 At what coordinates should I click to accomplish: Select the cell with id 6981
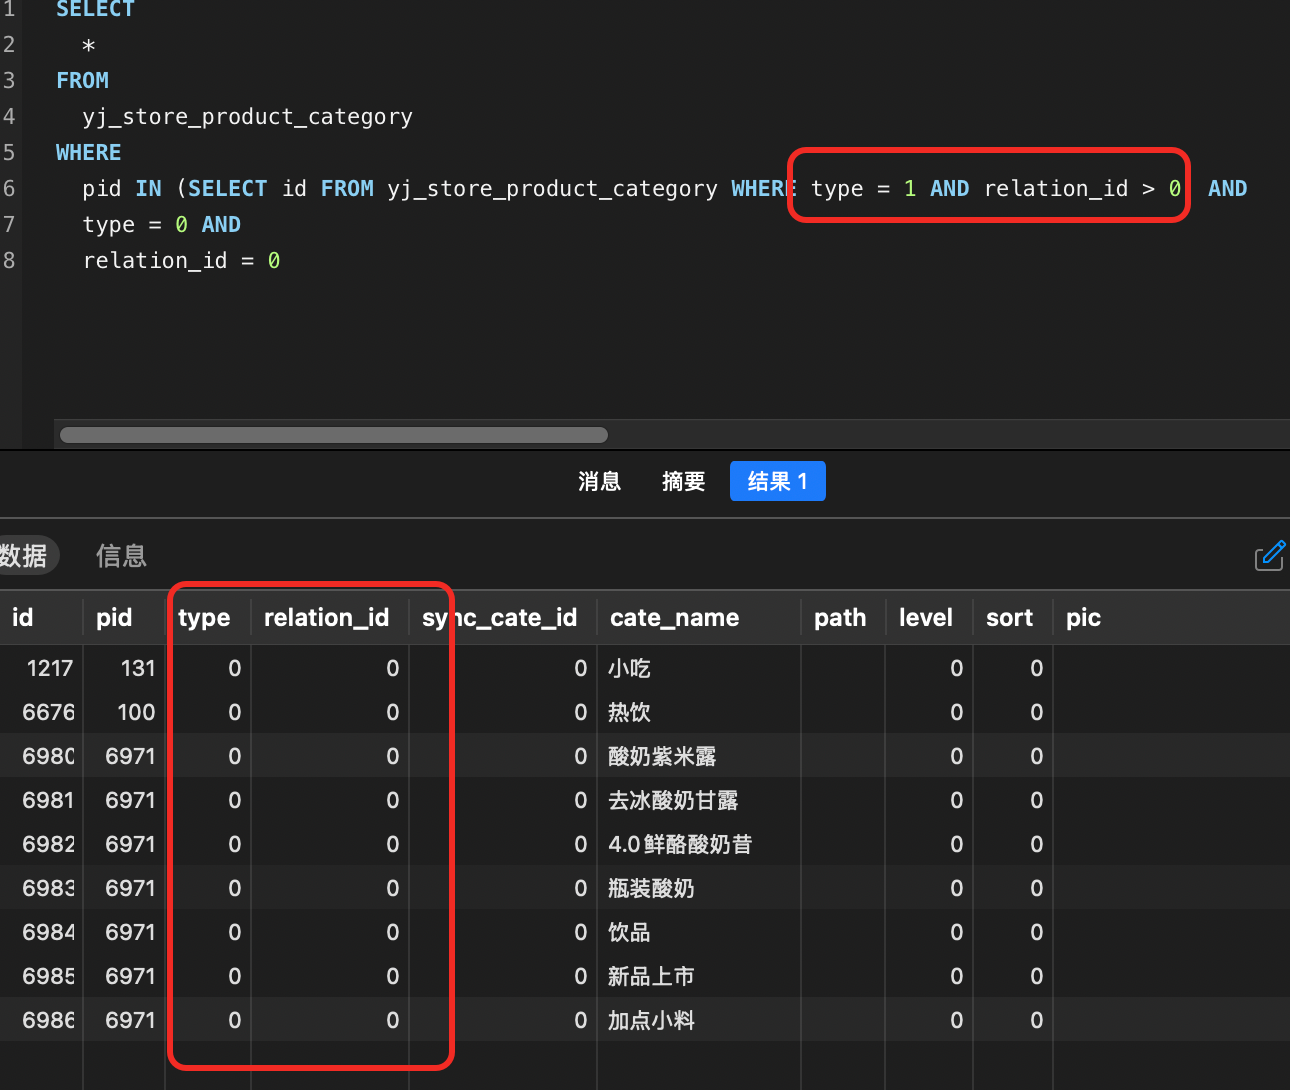pyautogui.click(x=48, y=800)
